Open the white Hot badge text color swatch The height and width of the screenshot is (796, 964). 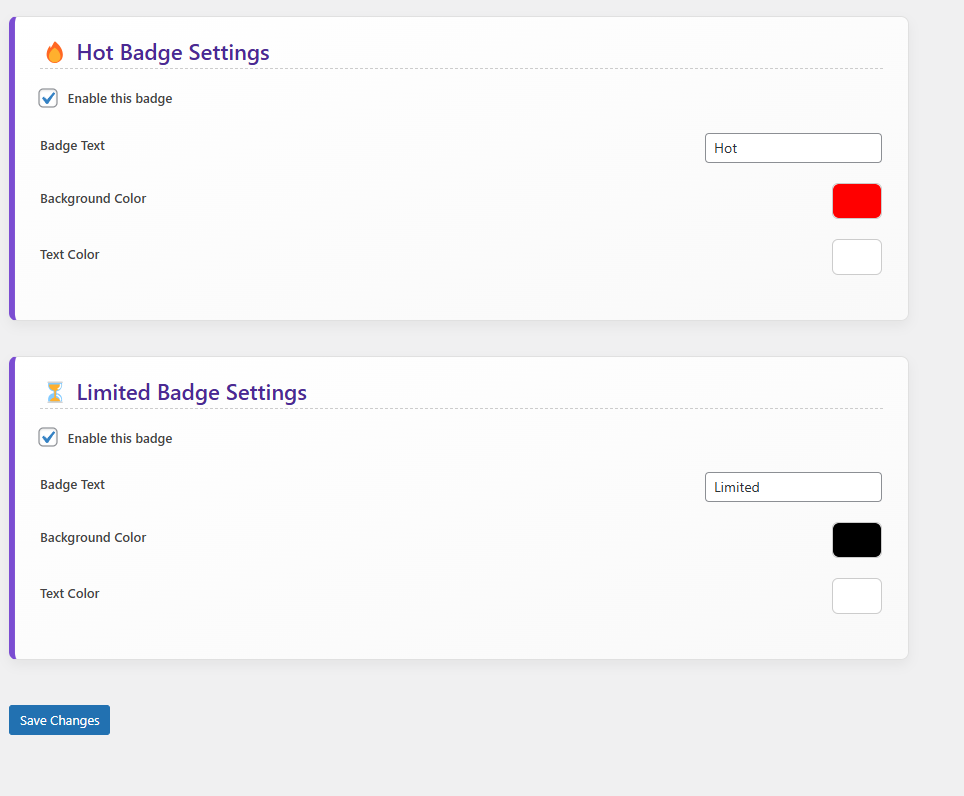(856, 257)
